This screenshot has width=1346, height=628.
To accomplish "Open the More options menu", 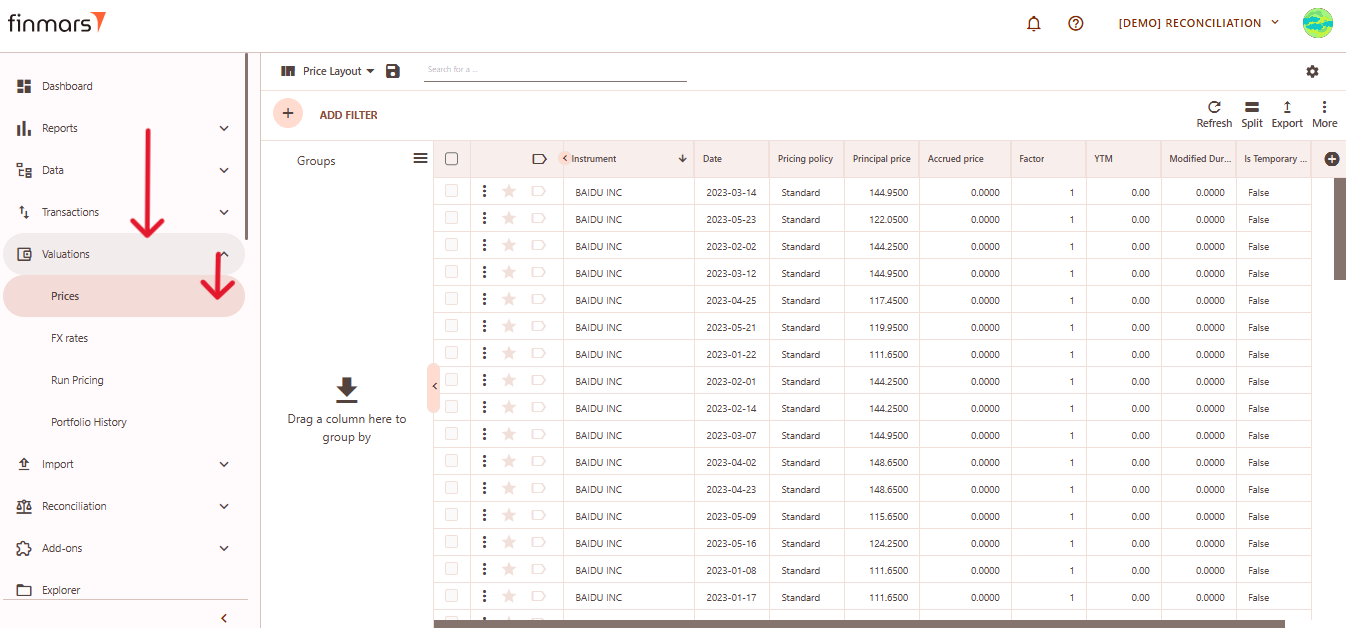I will pos(1324,114).
